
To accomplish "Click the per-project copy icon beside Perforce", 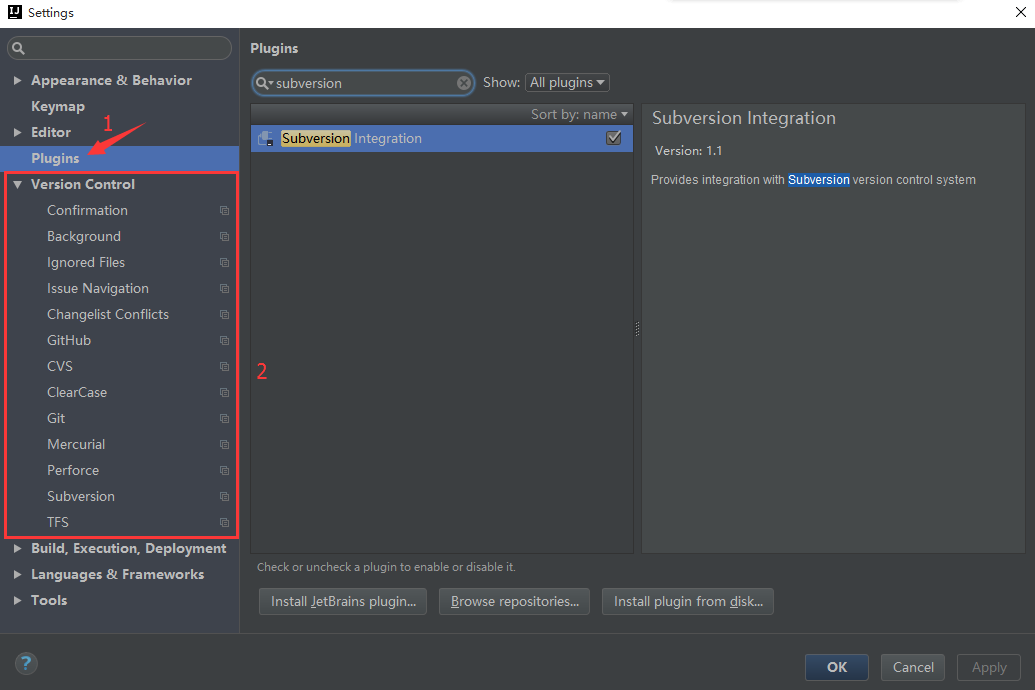I will pos(224,470).
